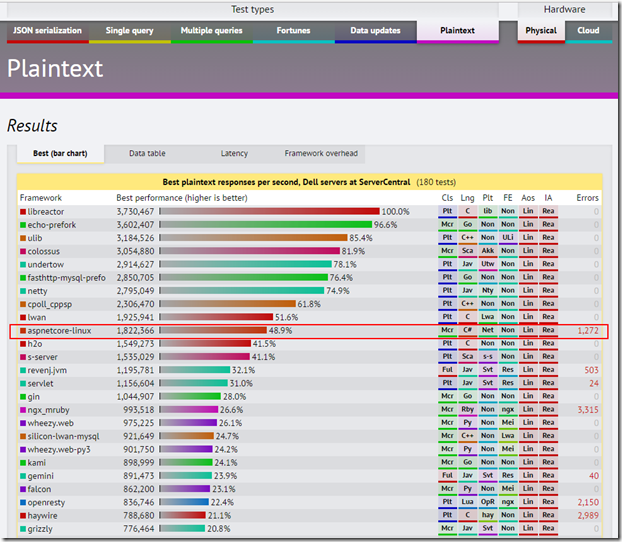Click the gin framework name
622x542 pixels.
(x=33, y=397)
